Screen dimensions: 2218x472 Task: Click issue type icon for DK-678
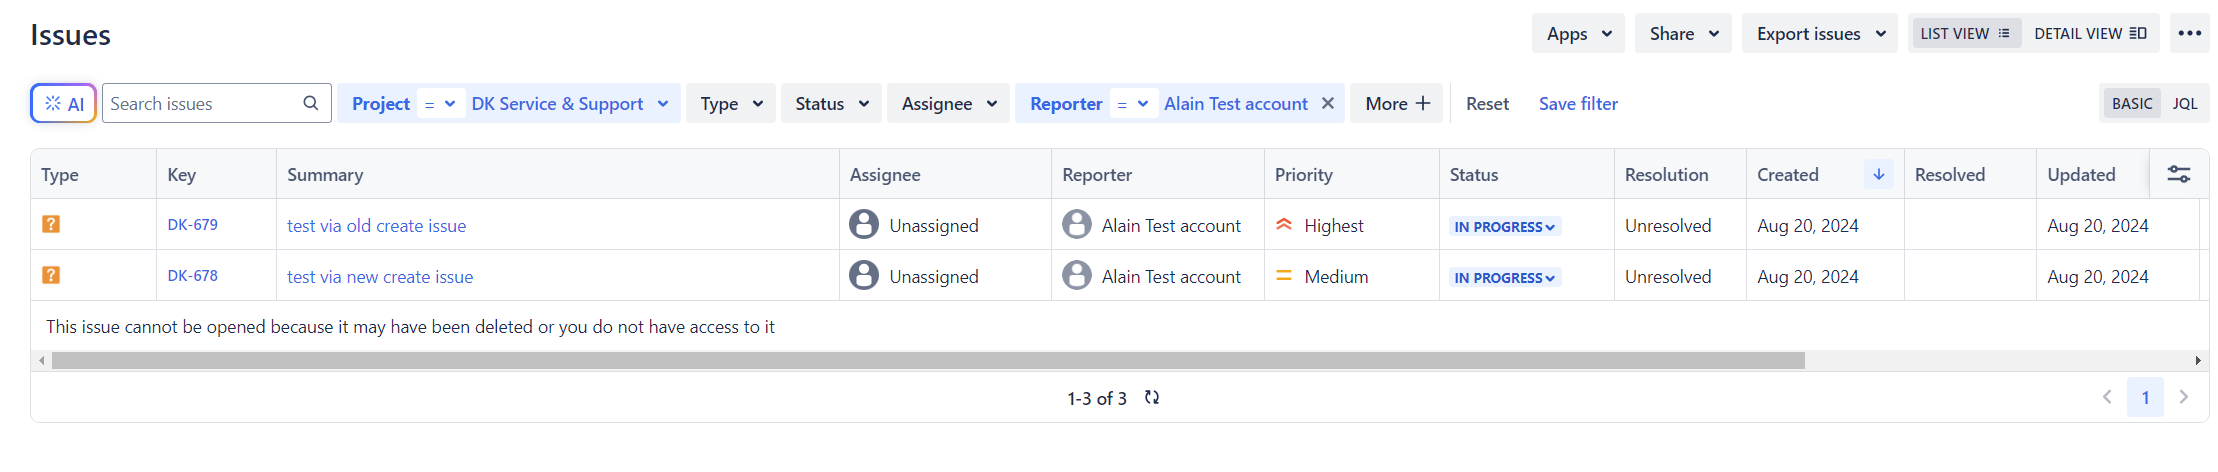[x=51, y=275]
